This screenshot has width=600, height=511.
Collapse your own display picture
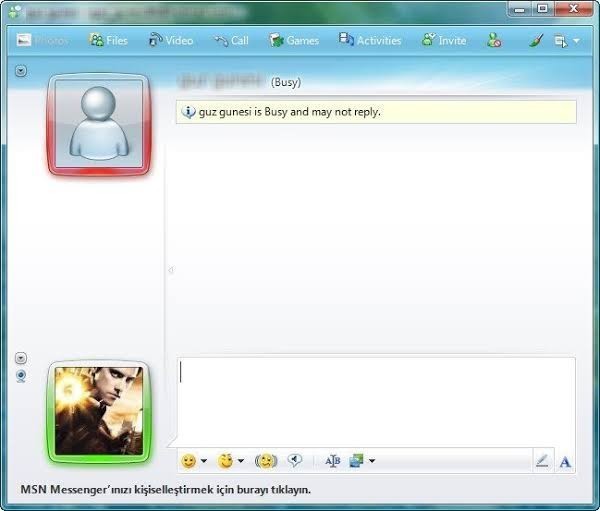point(21,358)
